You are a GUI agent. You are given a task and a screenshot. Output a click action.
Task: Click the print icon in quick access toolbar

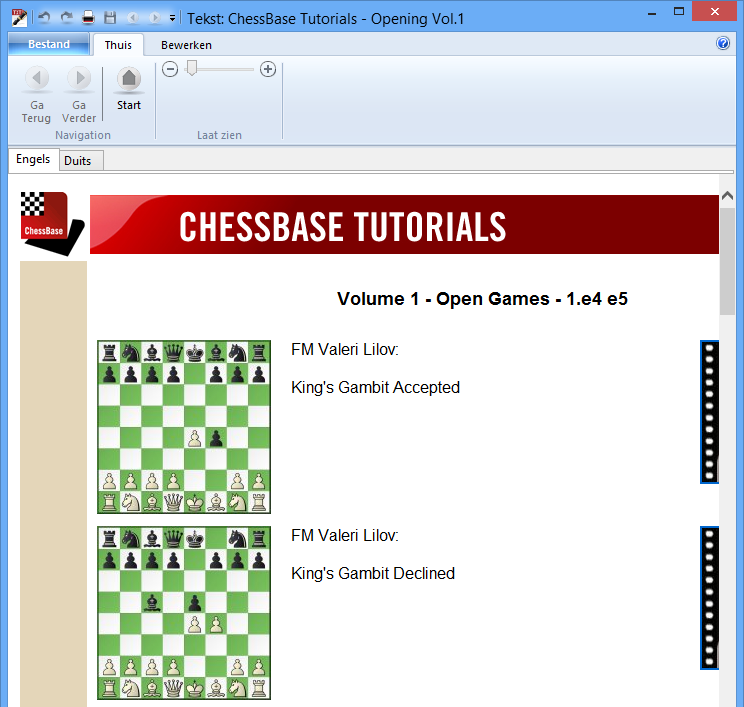click(88, 18)
